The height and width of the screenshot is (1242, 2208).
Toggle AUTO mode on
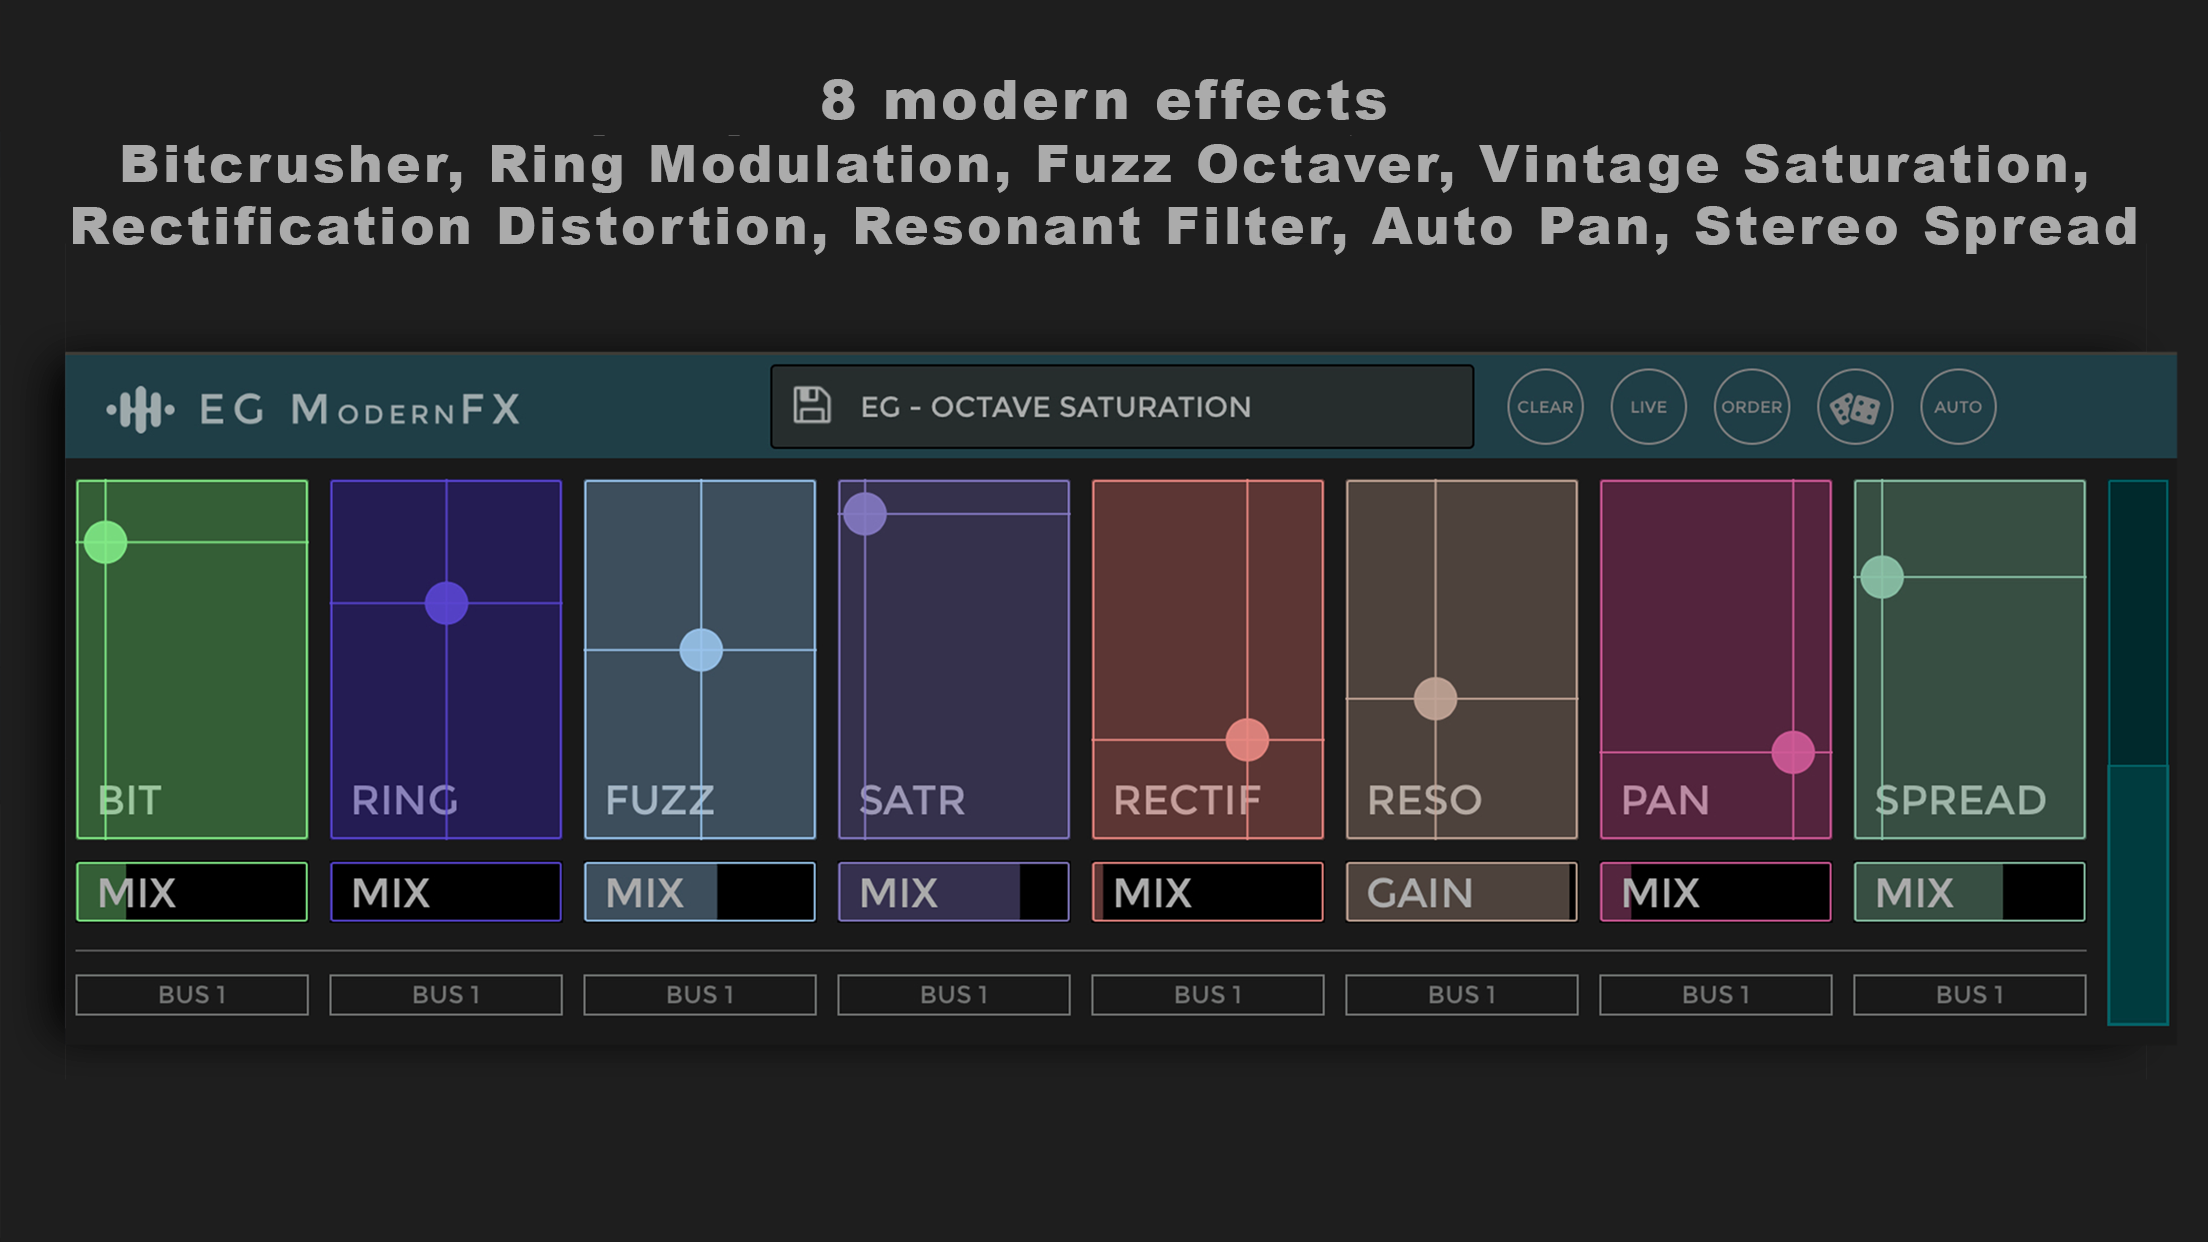(x=1958, y=406)
